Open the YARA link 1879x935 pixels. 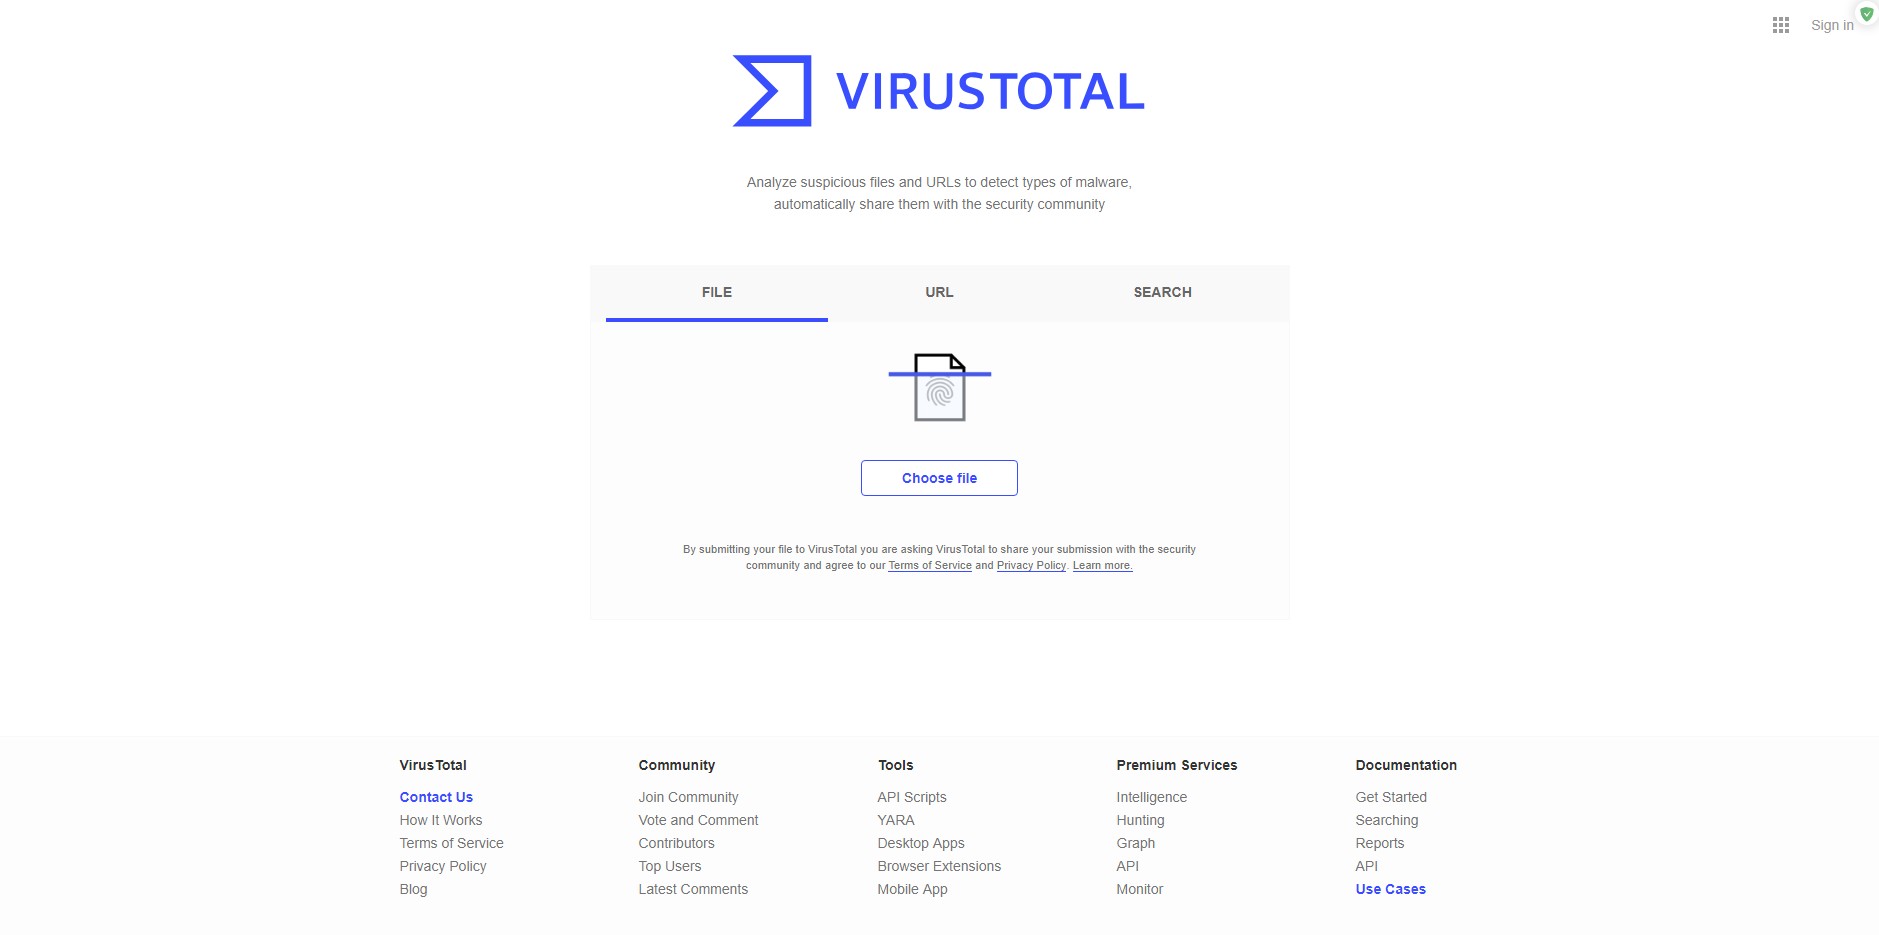pos(896,820)
